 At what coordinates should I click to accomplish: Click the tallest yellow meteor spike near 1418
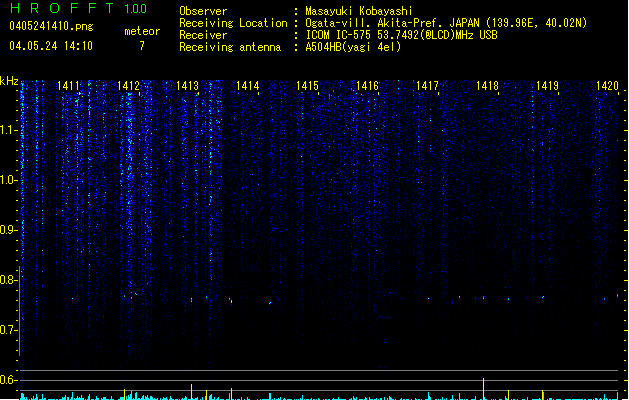pos(483,388)
